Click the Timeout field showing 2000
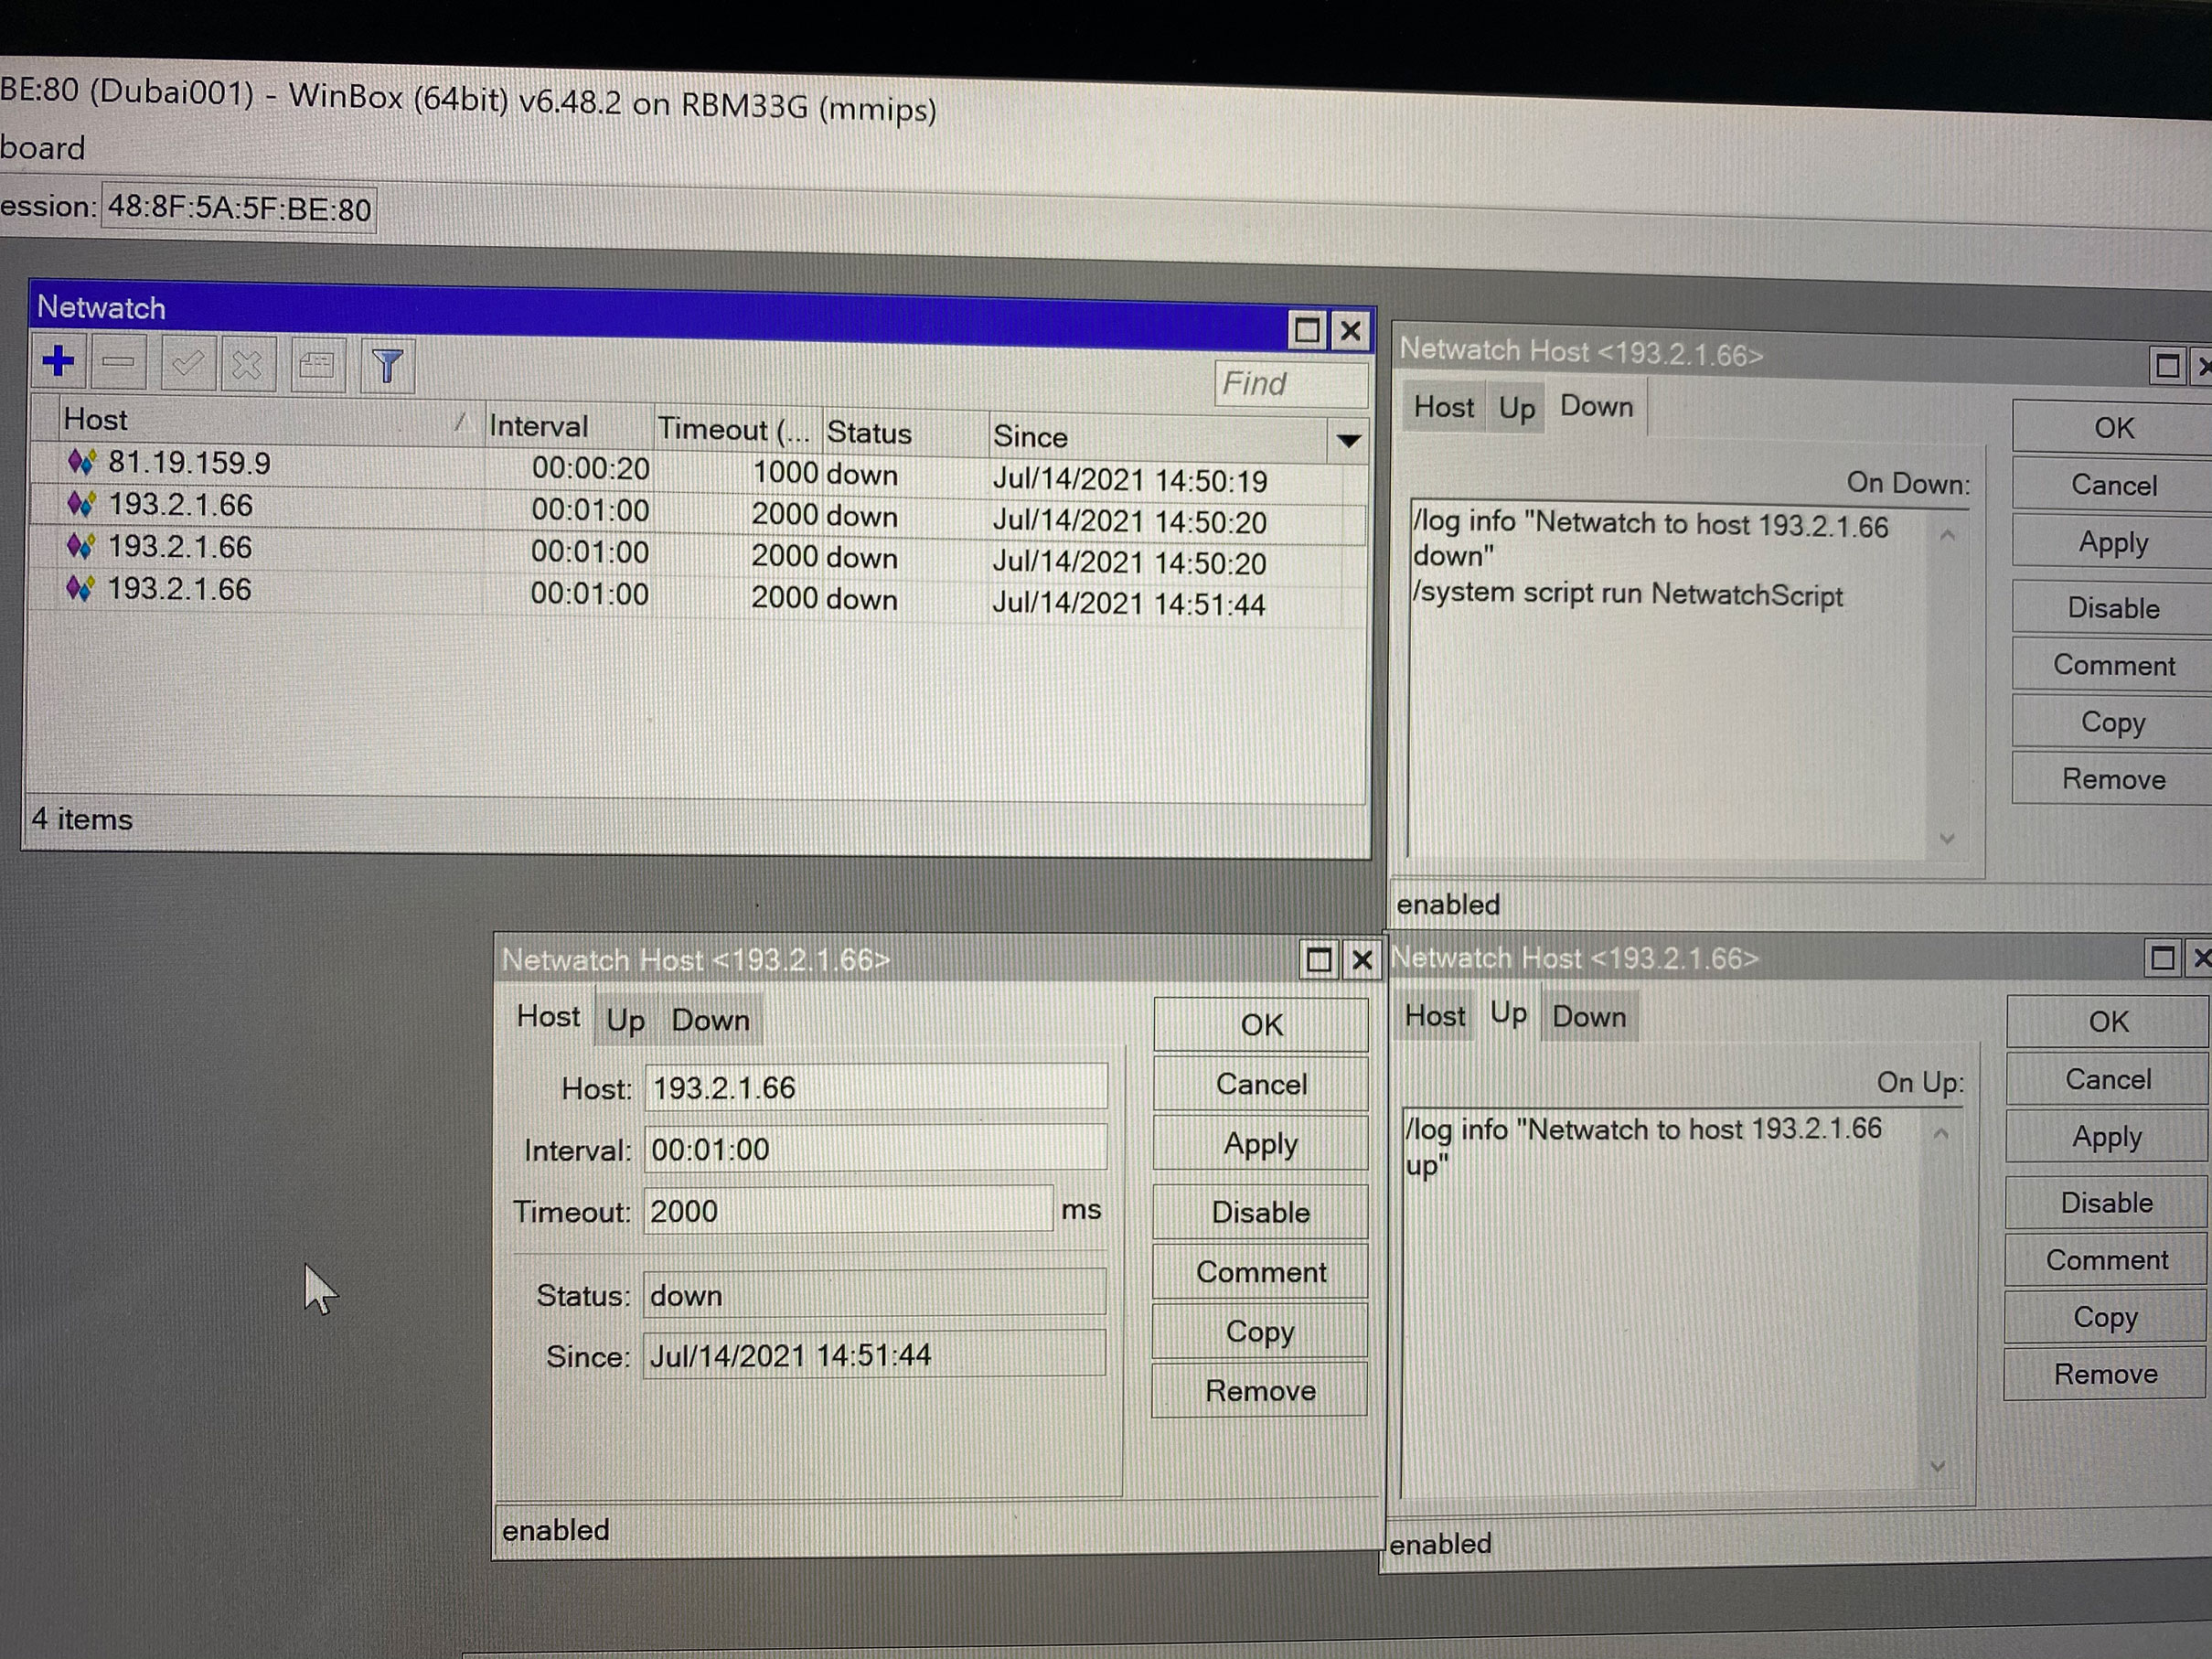Screen dimensions: 2212x1659 pyautogui.click(x=847, y=1211)
